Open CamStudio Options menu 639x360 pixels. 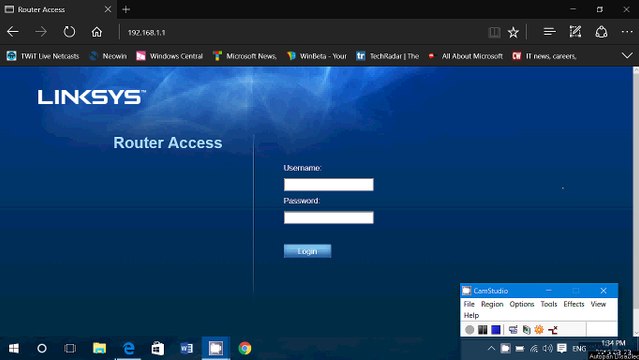(x=522, y=304)
